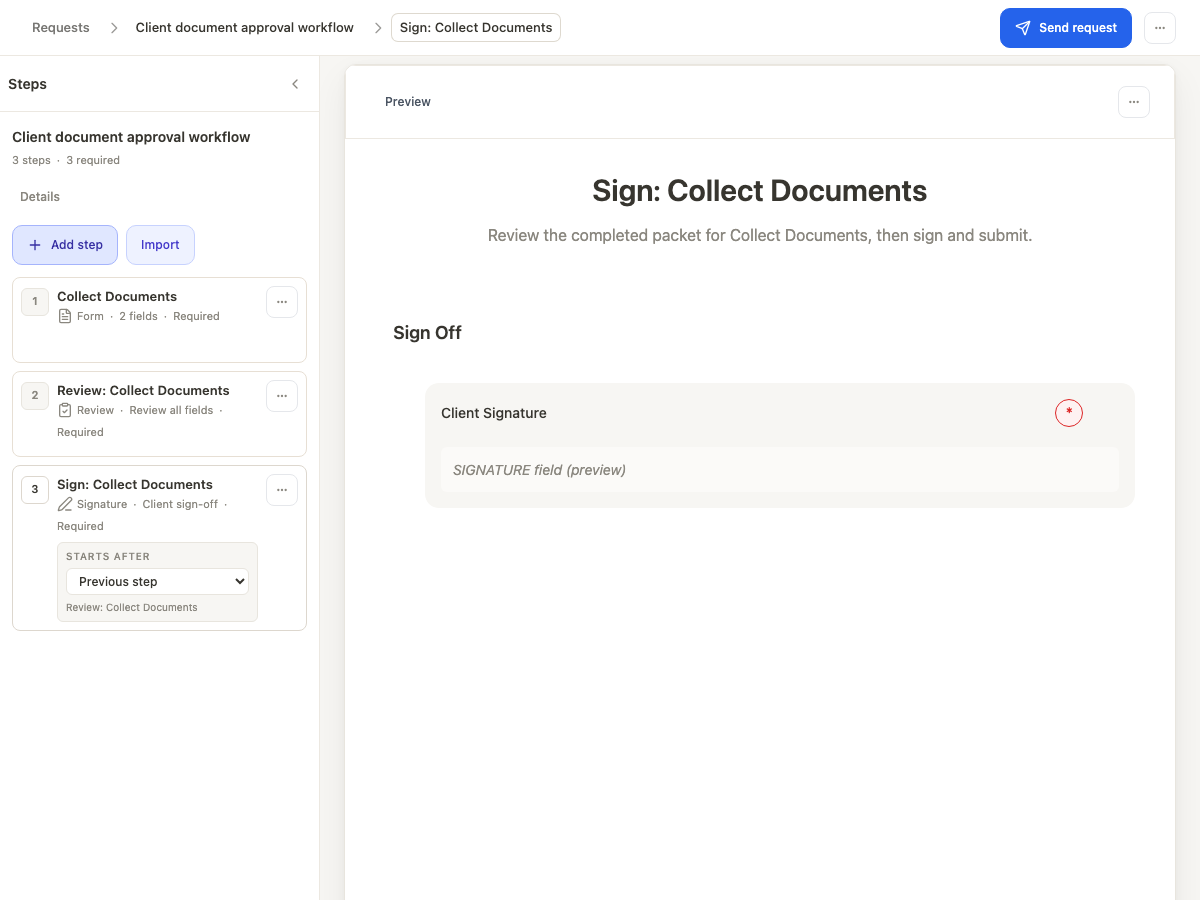Click 'Review: Collect Documents' caption under dropdown
1200x900 pixels.
(132, 607)
